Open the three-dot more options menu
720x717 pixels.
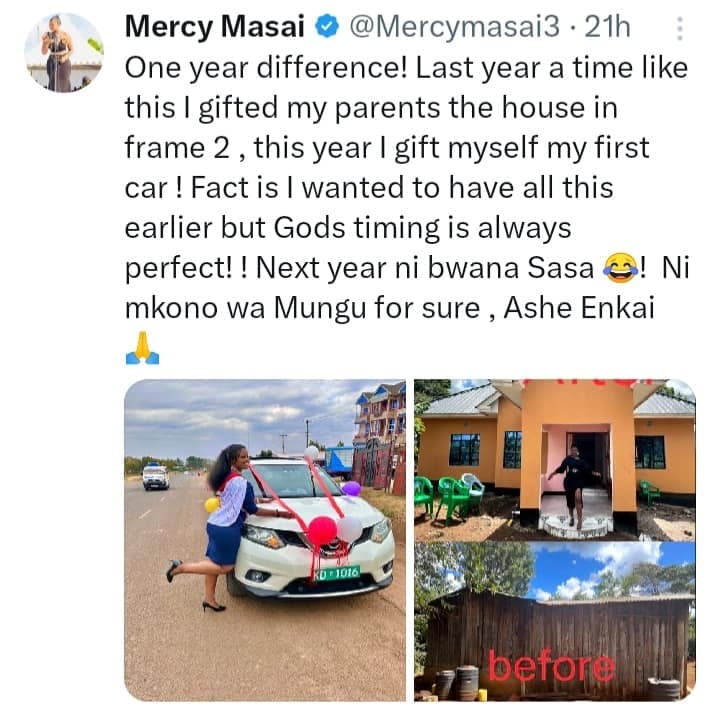[680, 28]
